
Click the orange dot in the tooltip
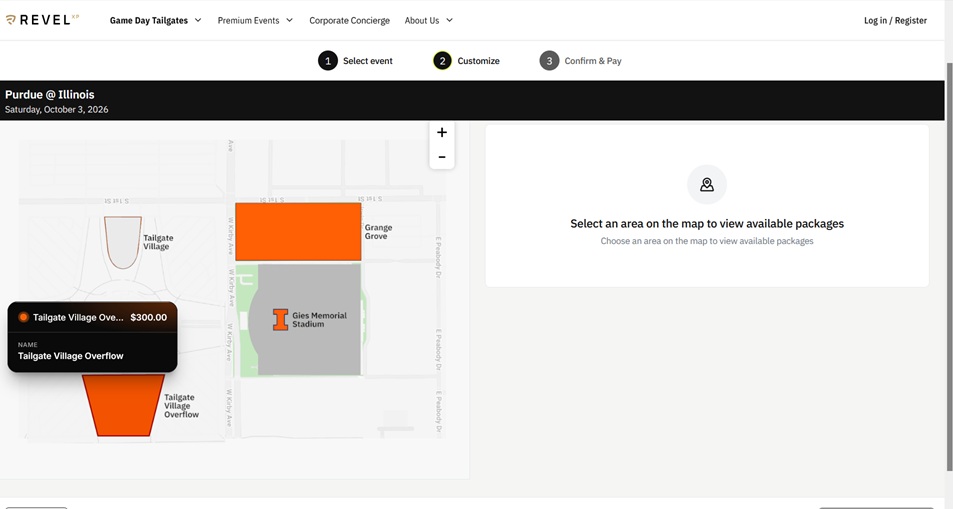24,317
